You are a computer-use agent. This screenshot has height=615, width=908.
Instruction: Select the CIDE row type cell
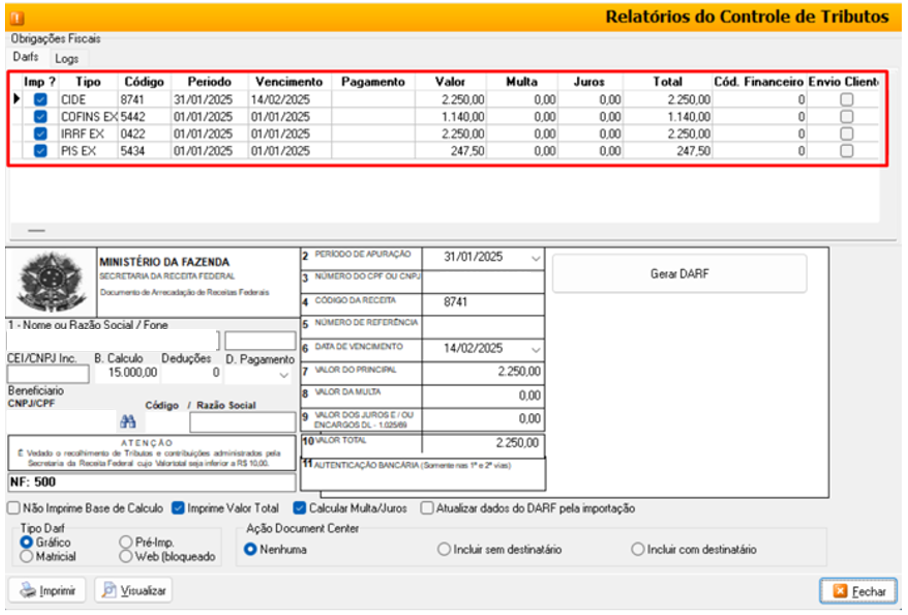pos(88,100)
